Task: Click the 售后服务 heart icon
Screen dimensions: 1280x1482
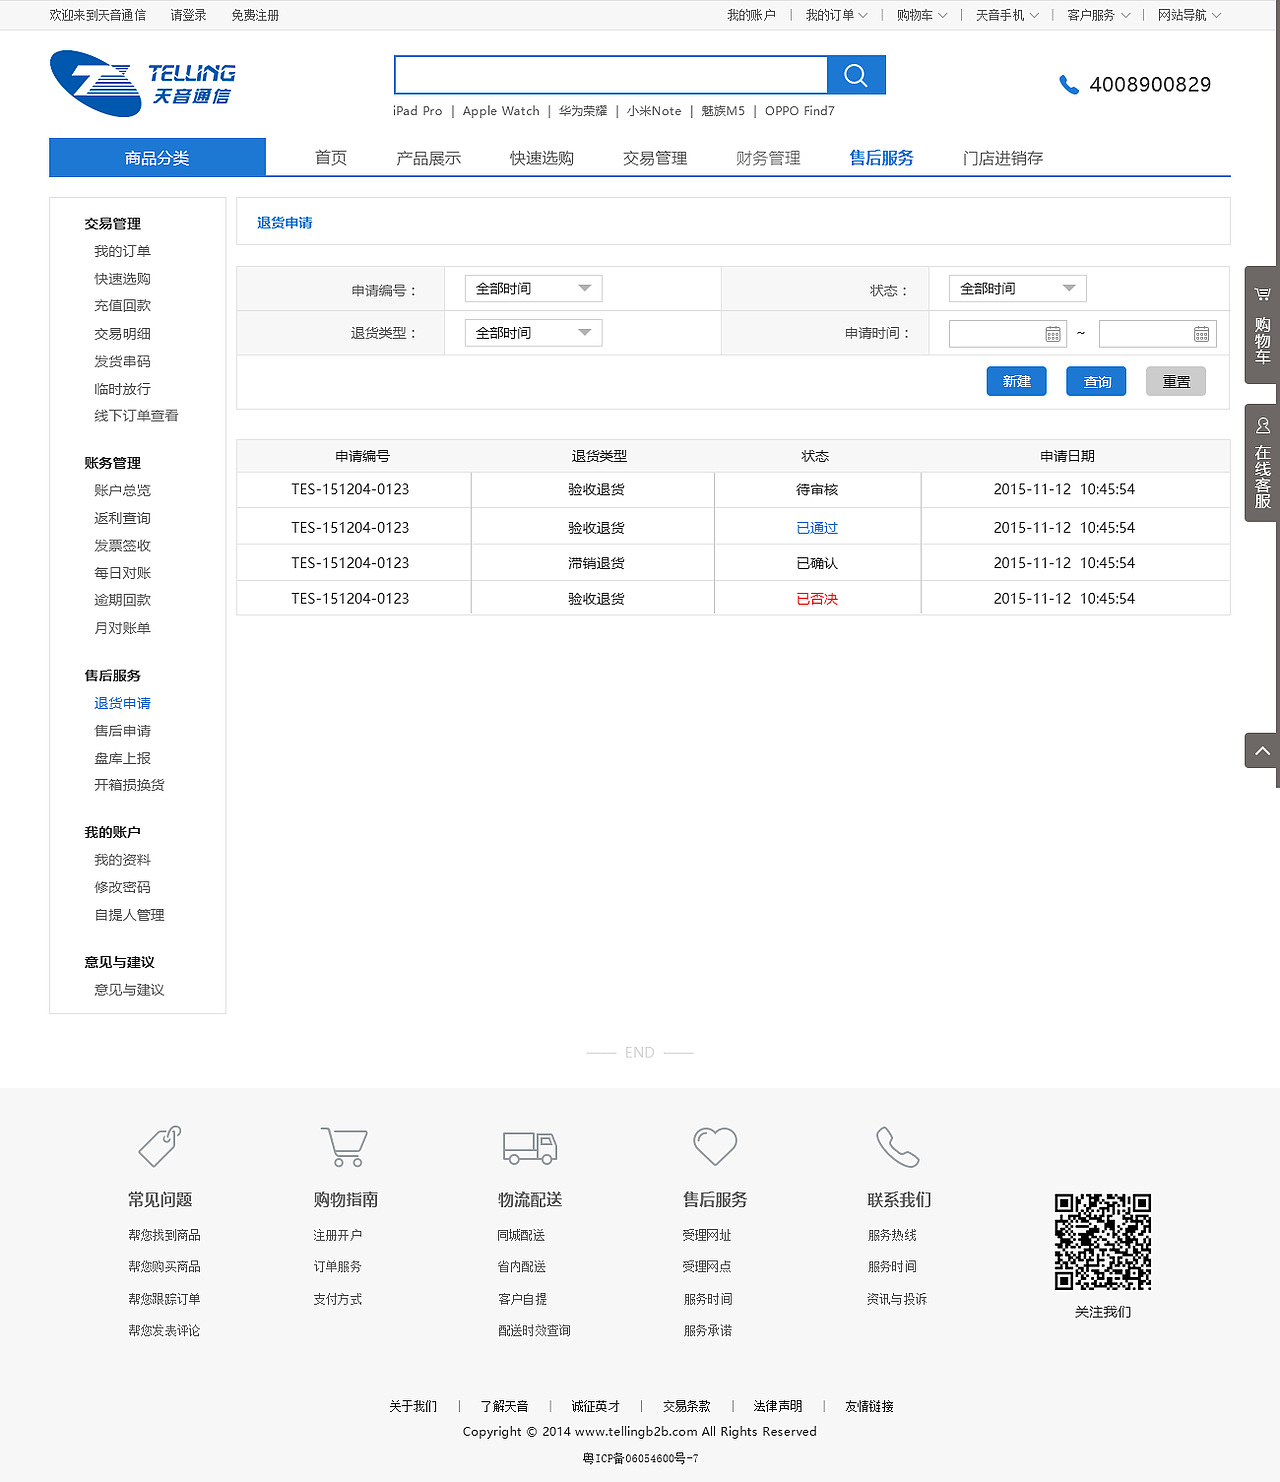Action: [714, 1147]
